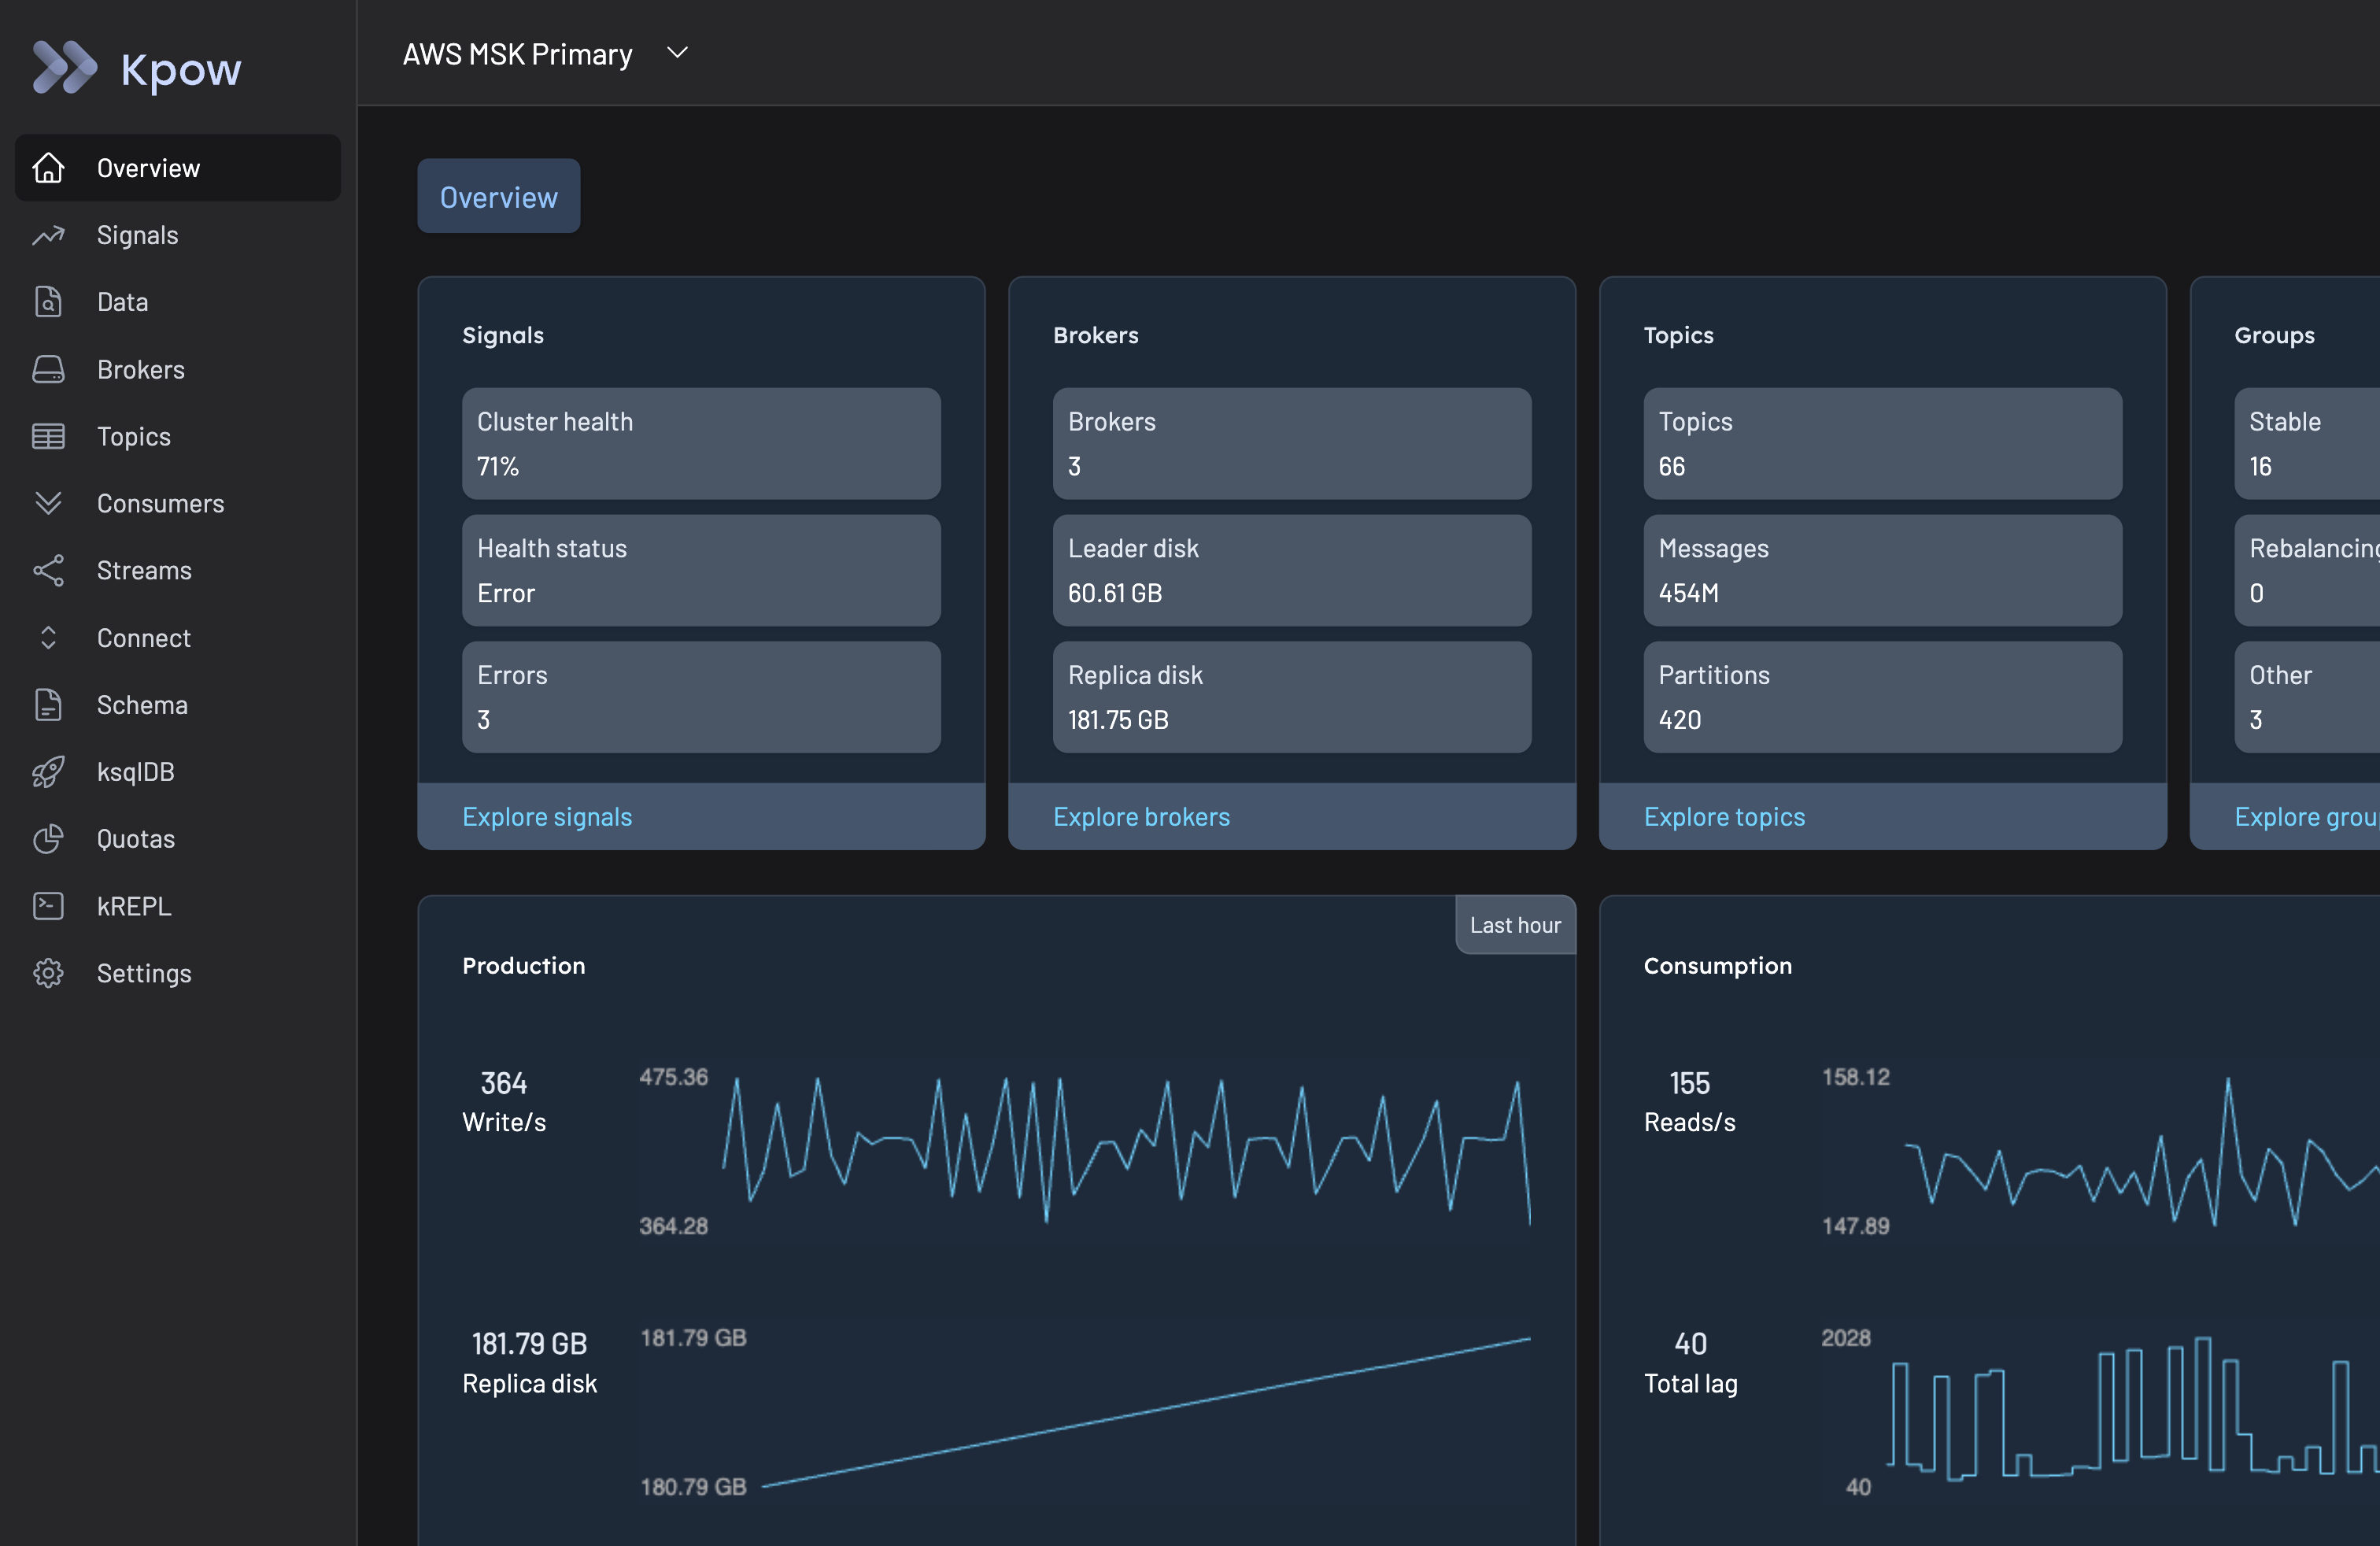Follow the Explore topics link
The width and height of the screenshot is (2380, 1546).
coord(1724,817)
